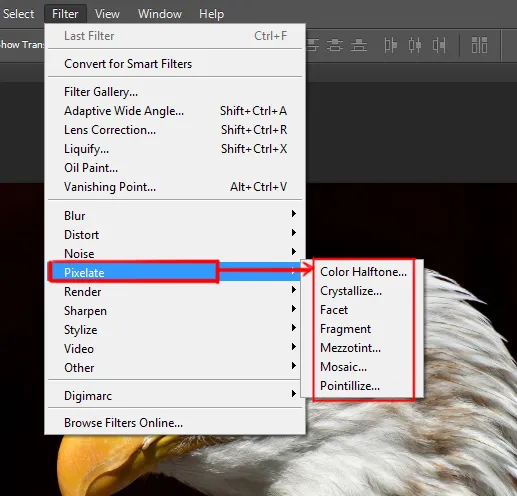Expand the Digimarc submenu arrow
The width and height of the screenshot is (517, 496).
tap(294, 394)
